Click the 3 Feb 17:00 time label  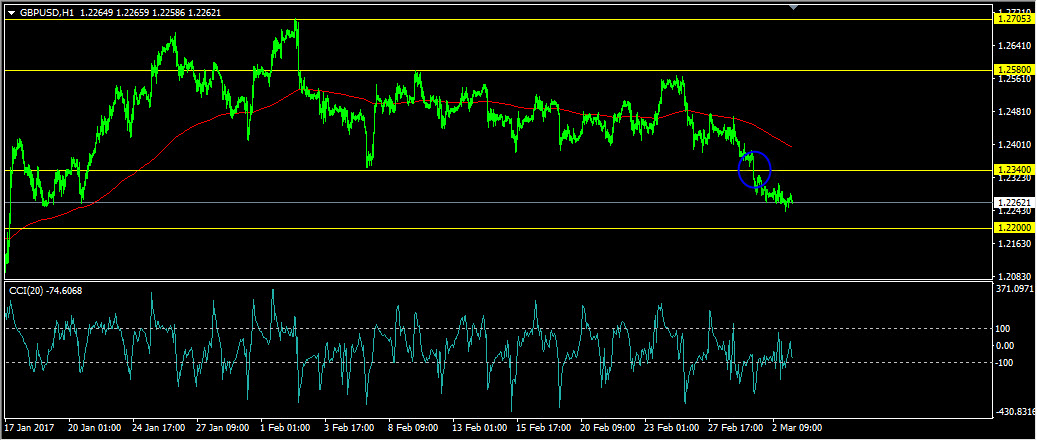[x=351, y=428]
